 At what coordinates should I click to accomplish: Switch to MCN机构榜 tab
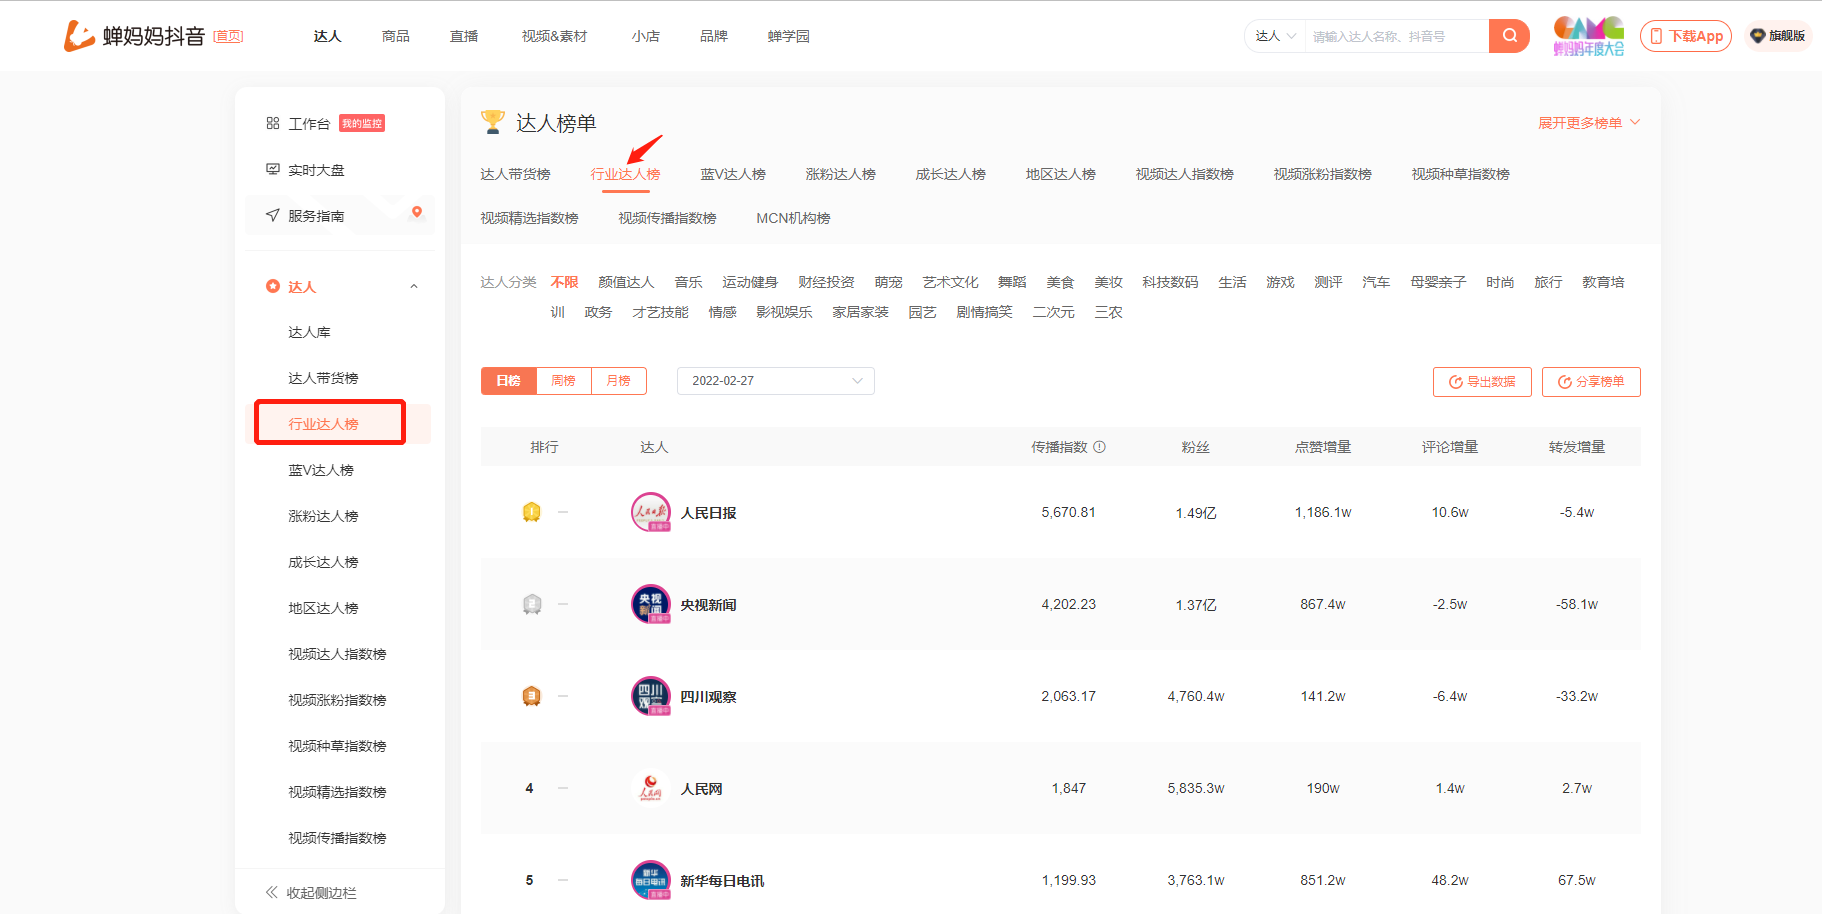coord(793,218)
